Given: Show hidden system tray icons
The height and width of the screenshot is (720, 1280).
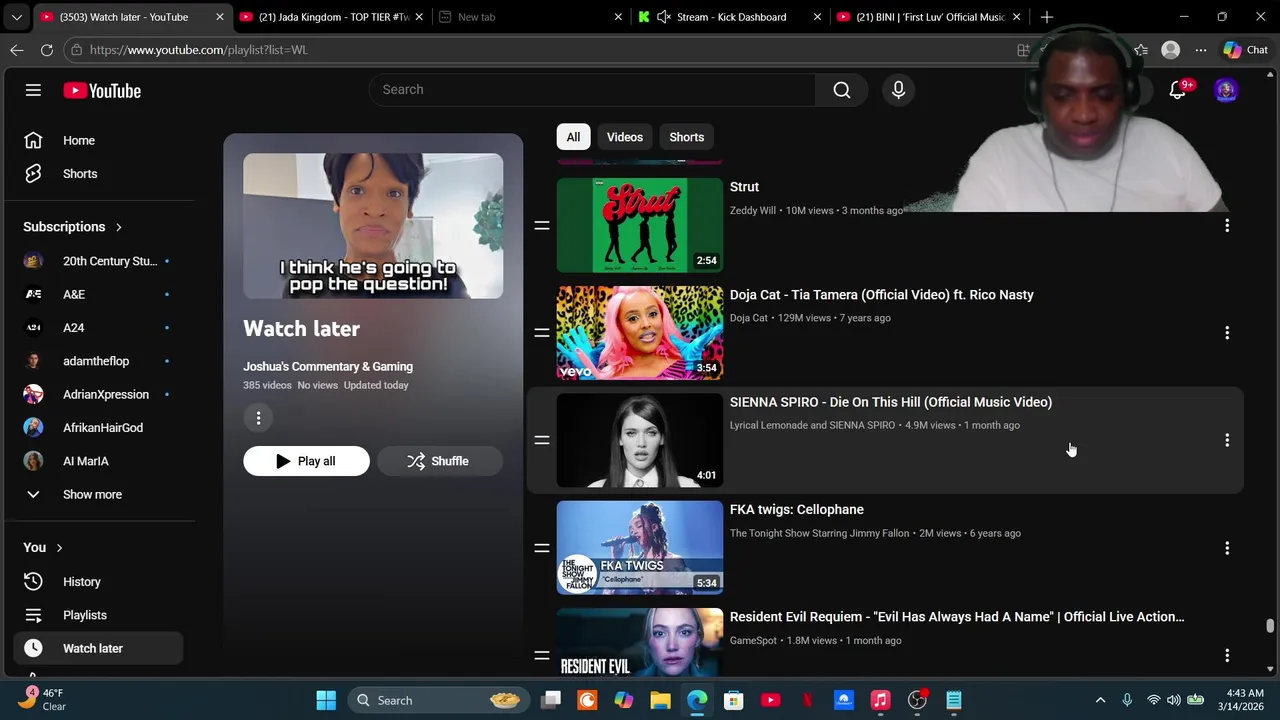Looking at the screenshot, I should pos(1100,700).
